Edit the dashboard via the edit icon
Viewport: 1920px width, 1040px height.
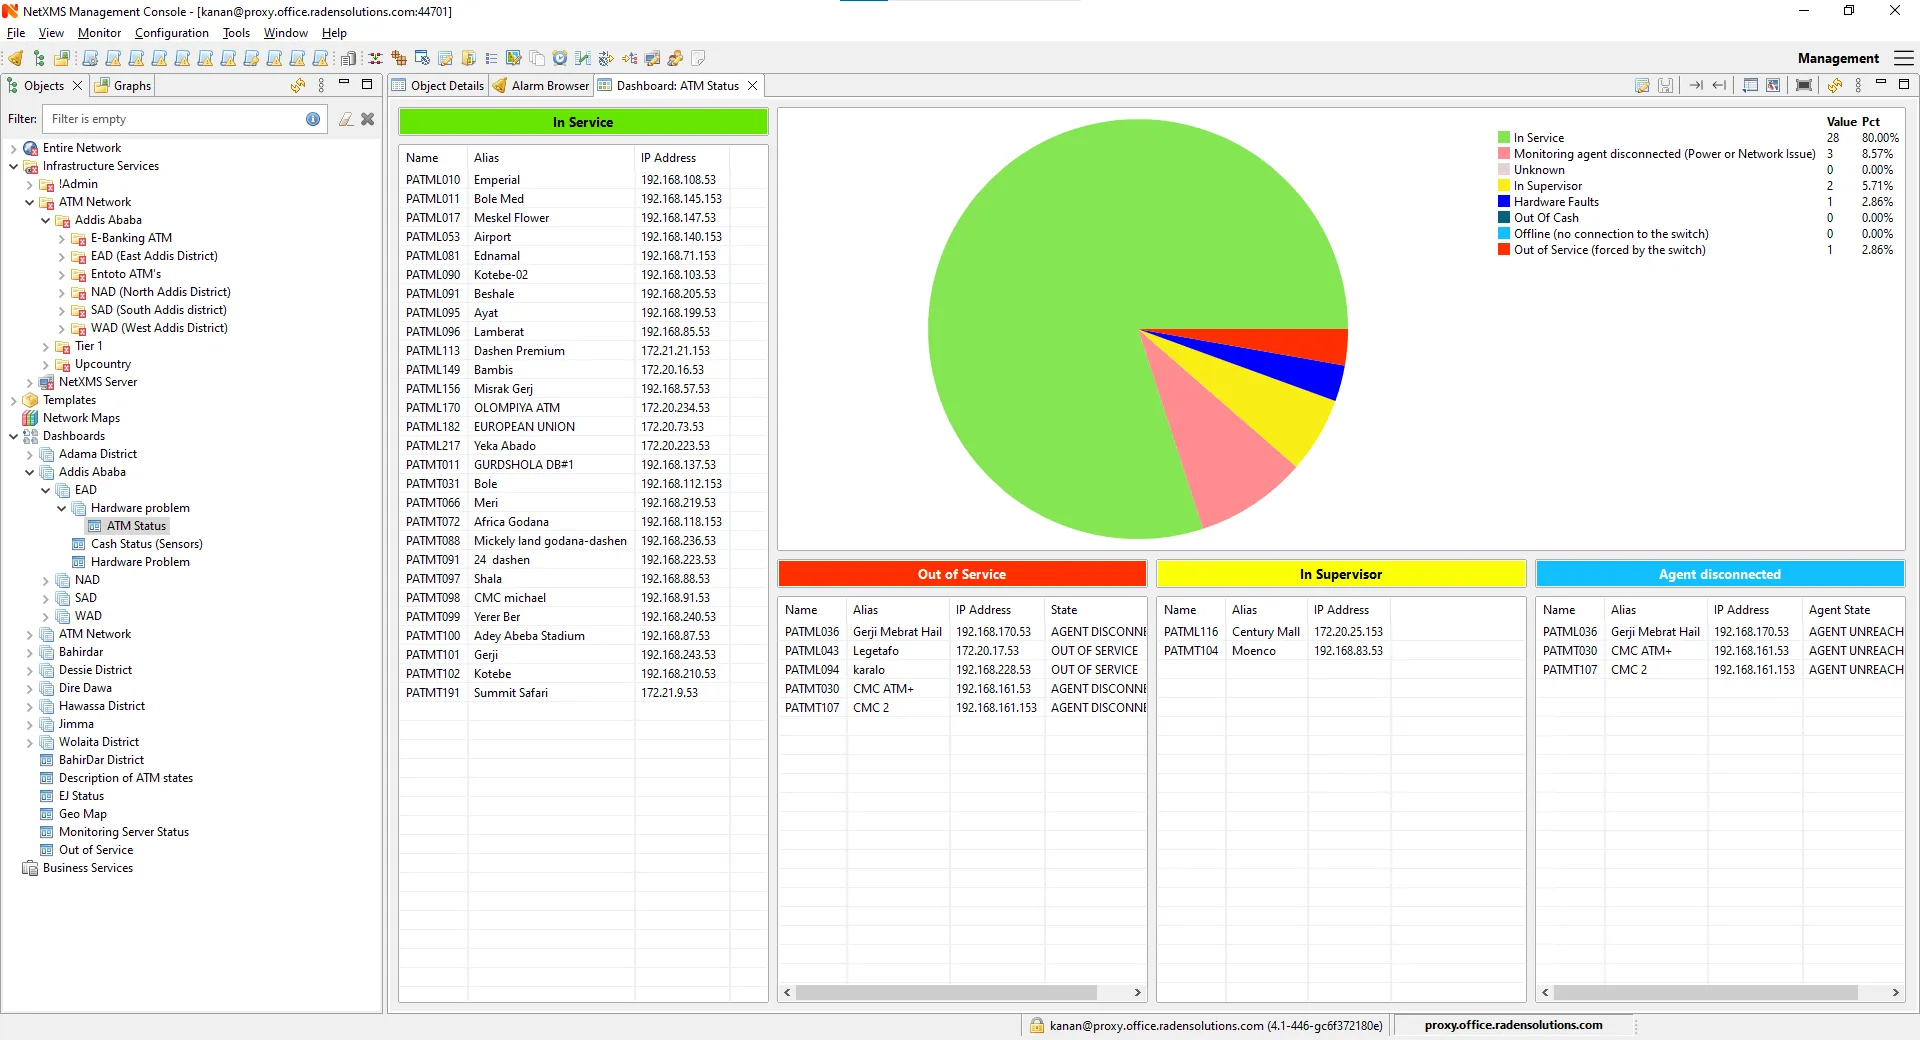click(1641, 85)
